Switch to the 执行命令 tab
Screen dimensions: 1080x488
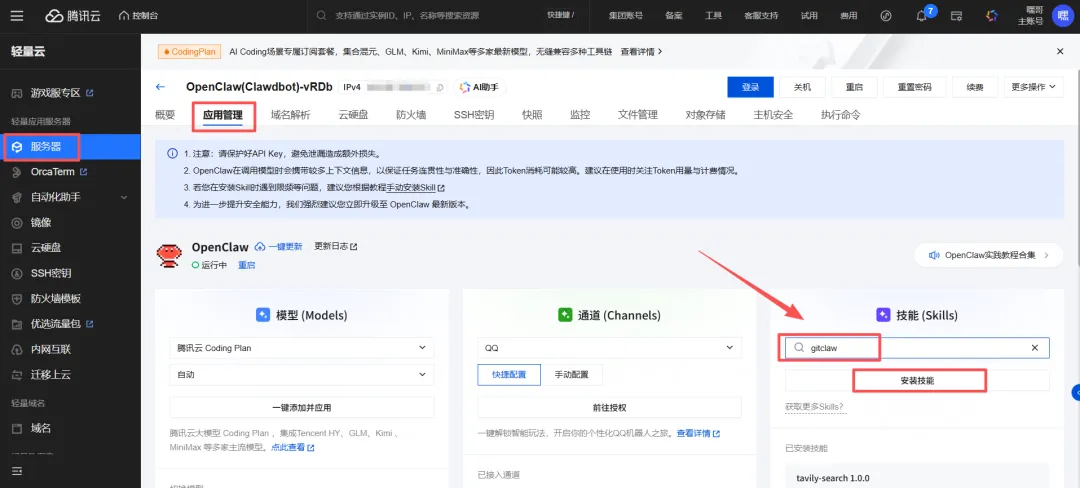[x=840, y=115]
